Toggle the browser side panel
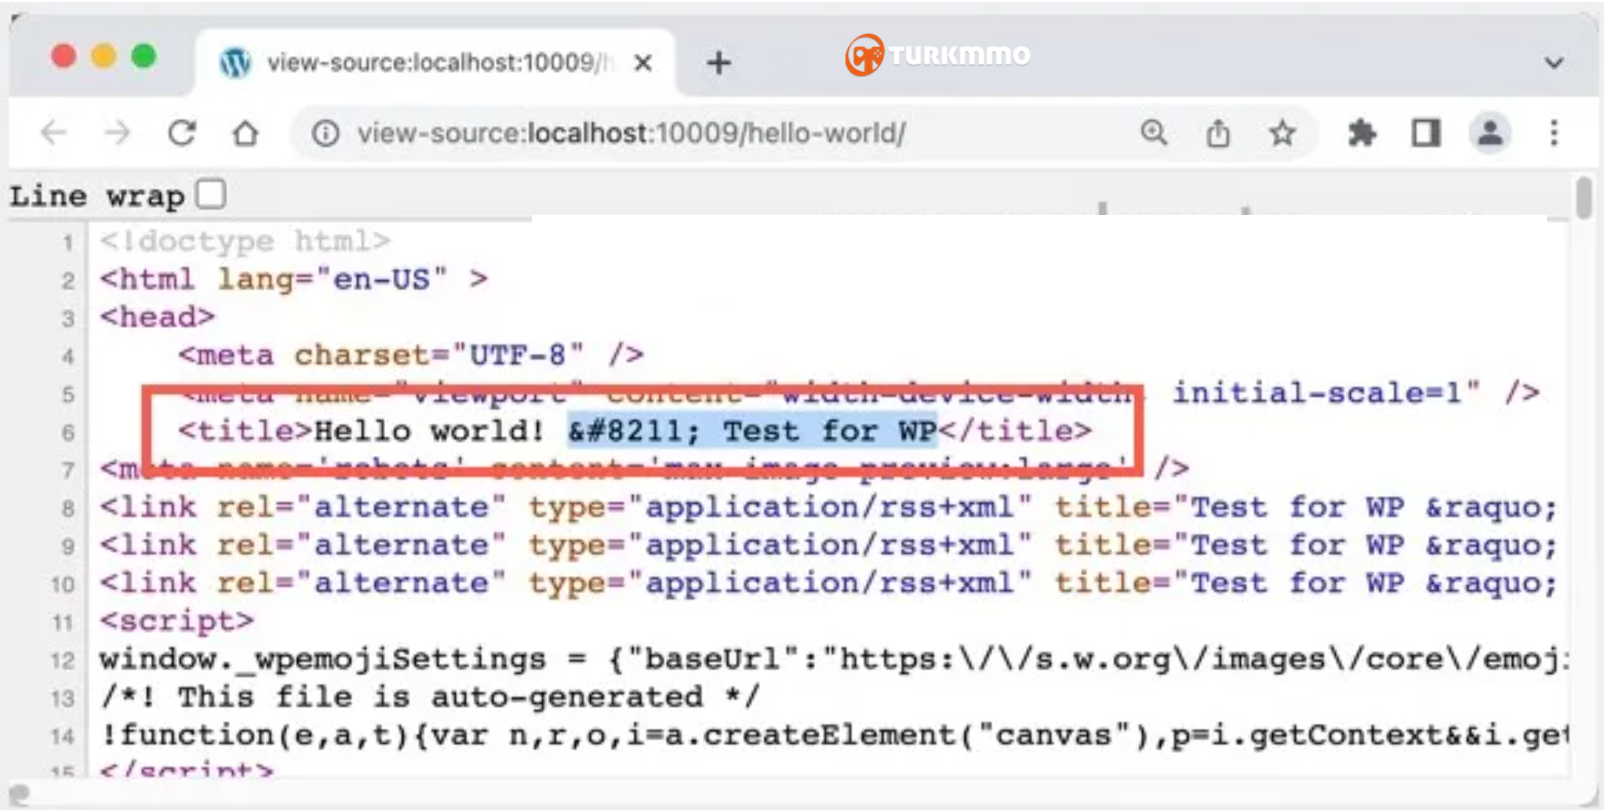 [1426, 133]
